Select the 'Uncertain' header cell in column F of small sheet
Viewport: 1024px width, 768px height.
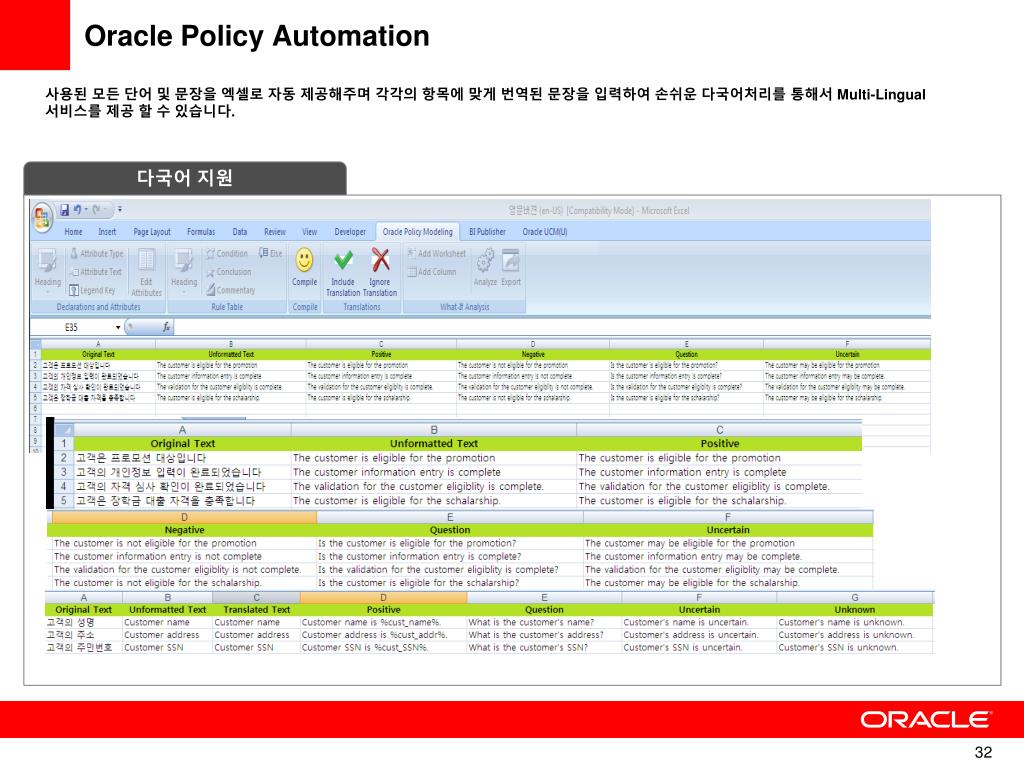tap(847, 355)
